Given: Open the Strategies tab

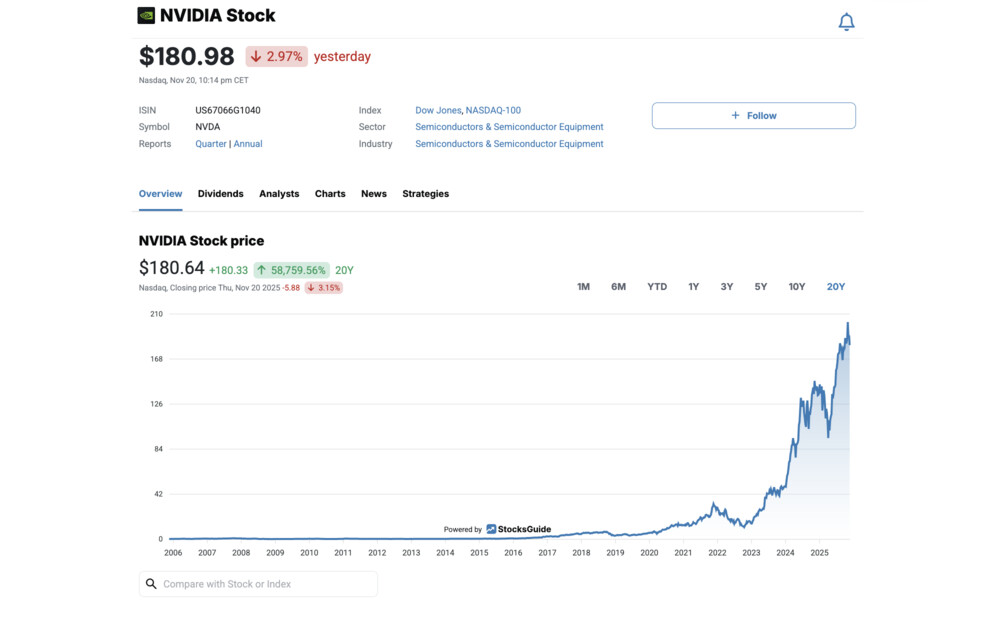Looking at the screenshot, I should 425,193.
